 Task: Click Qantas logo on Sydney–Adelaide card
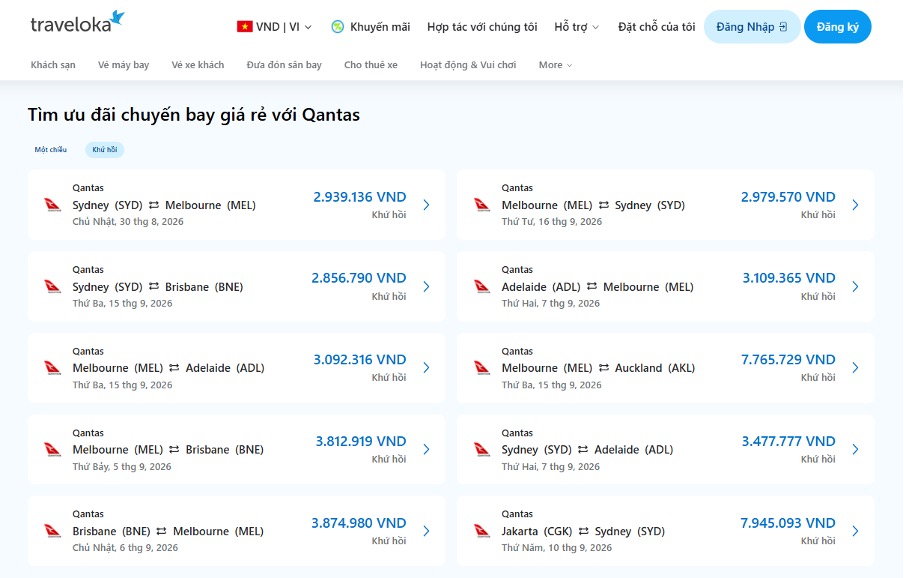[x=482, y=449]
